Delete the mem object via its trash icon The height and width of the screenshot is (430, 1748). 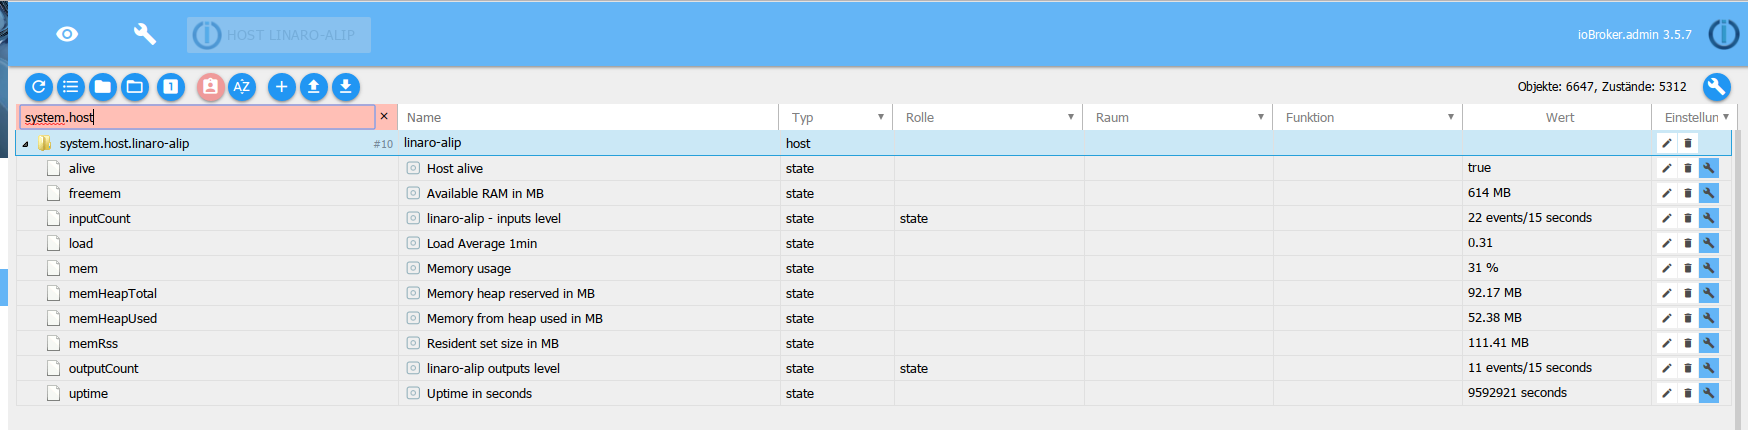point(1688,268)
